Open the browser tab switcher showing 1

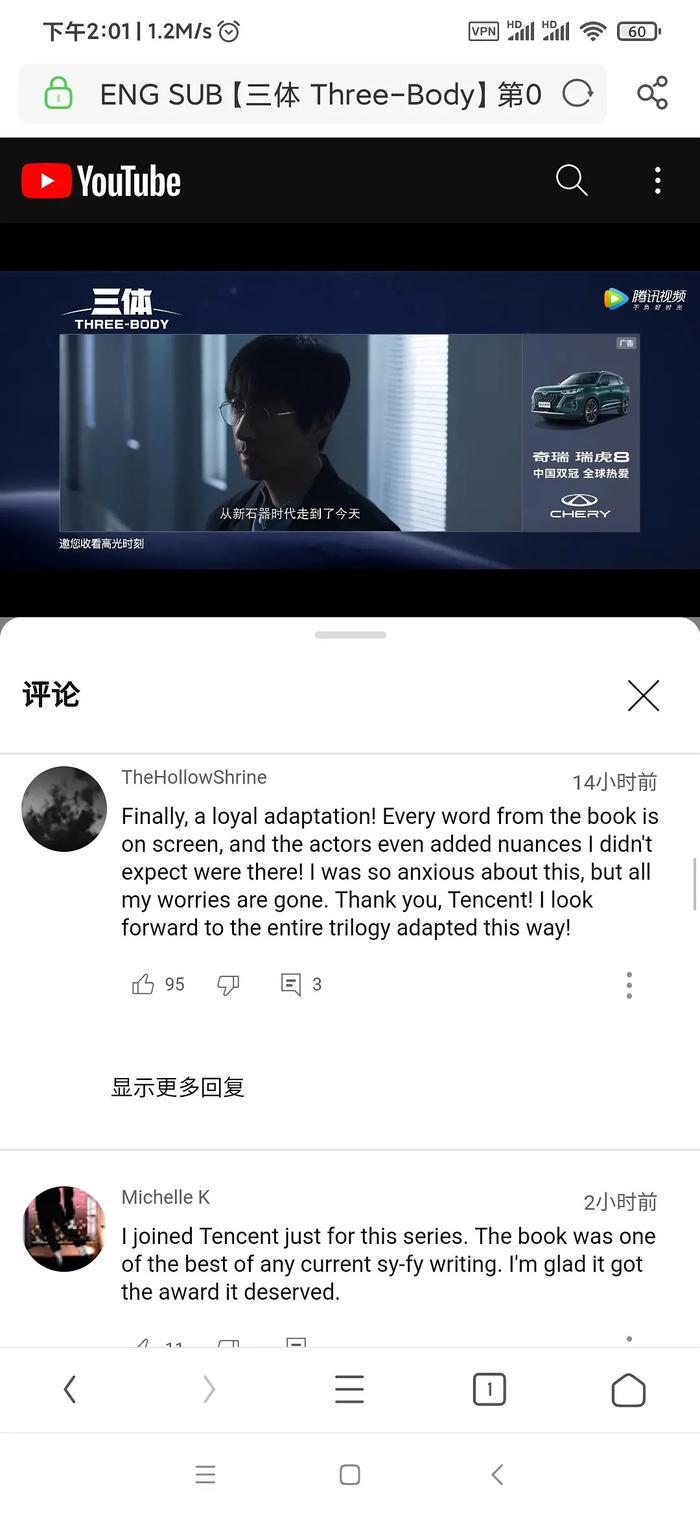coord(489,1389)
